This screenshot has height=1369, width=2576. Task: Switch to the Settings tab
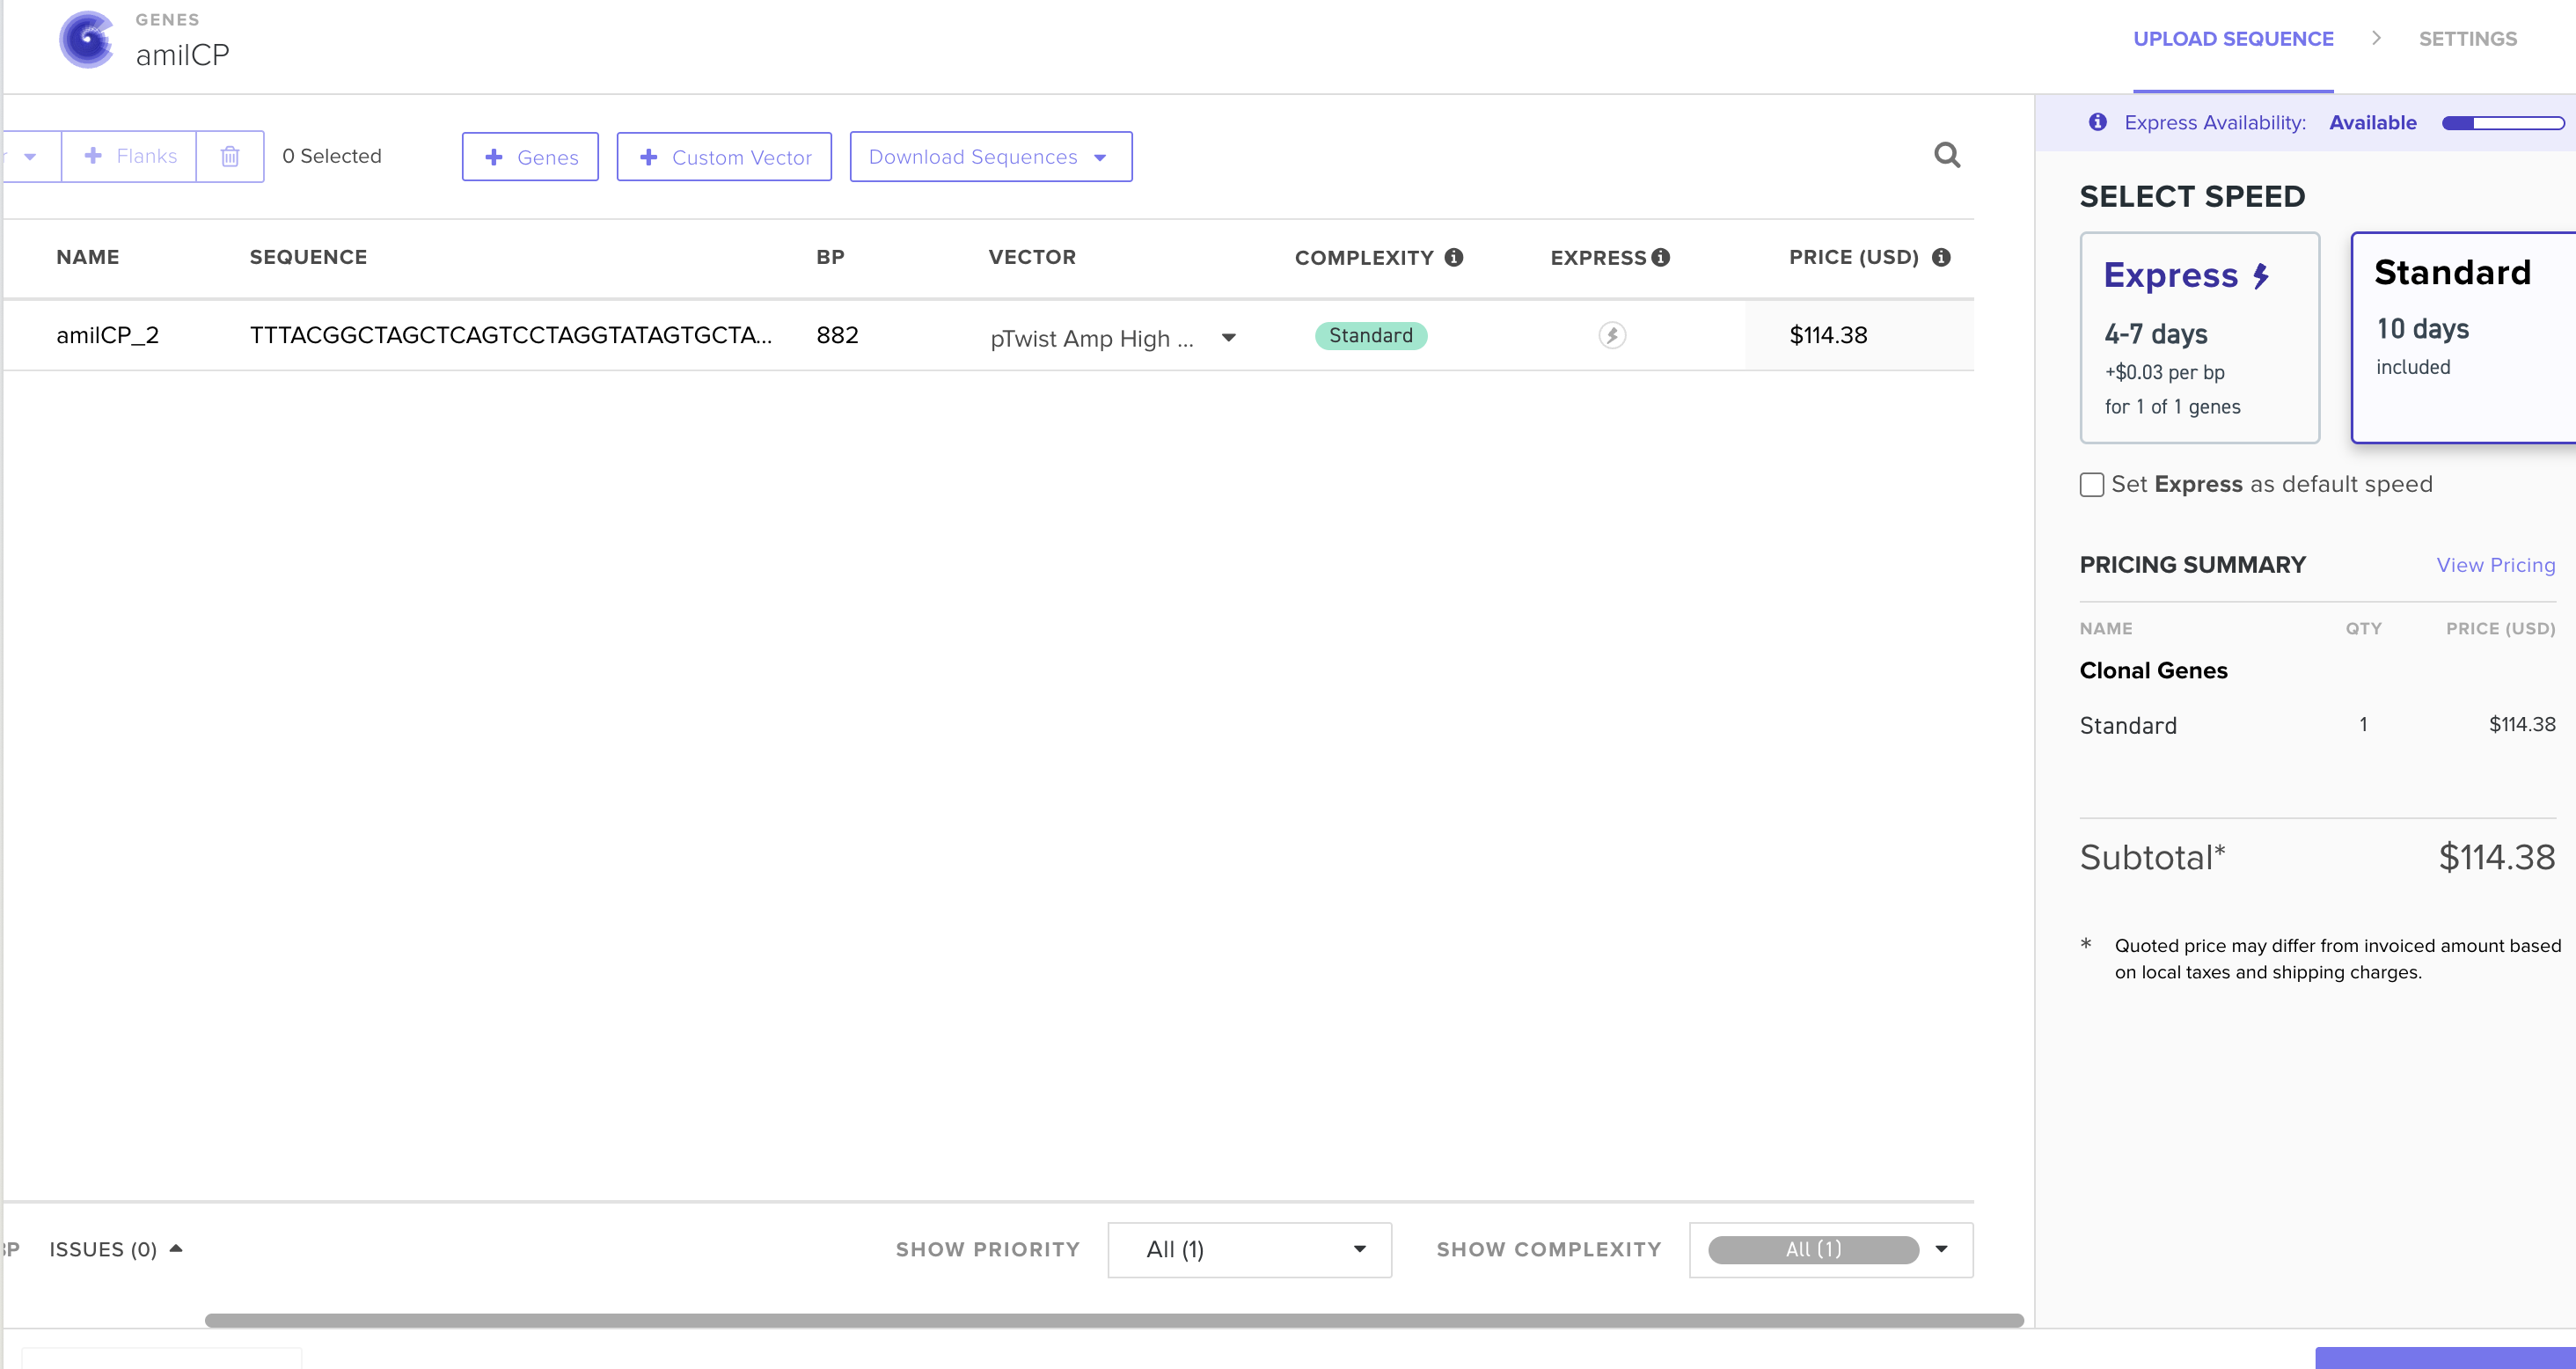pos(2469,39)
